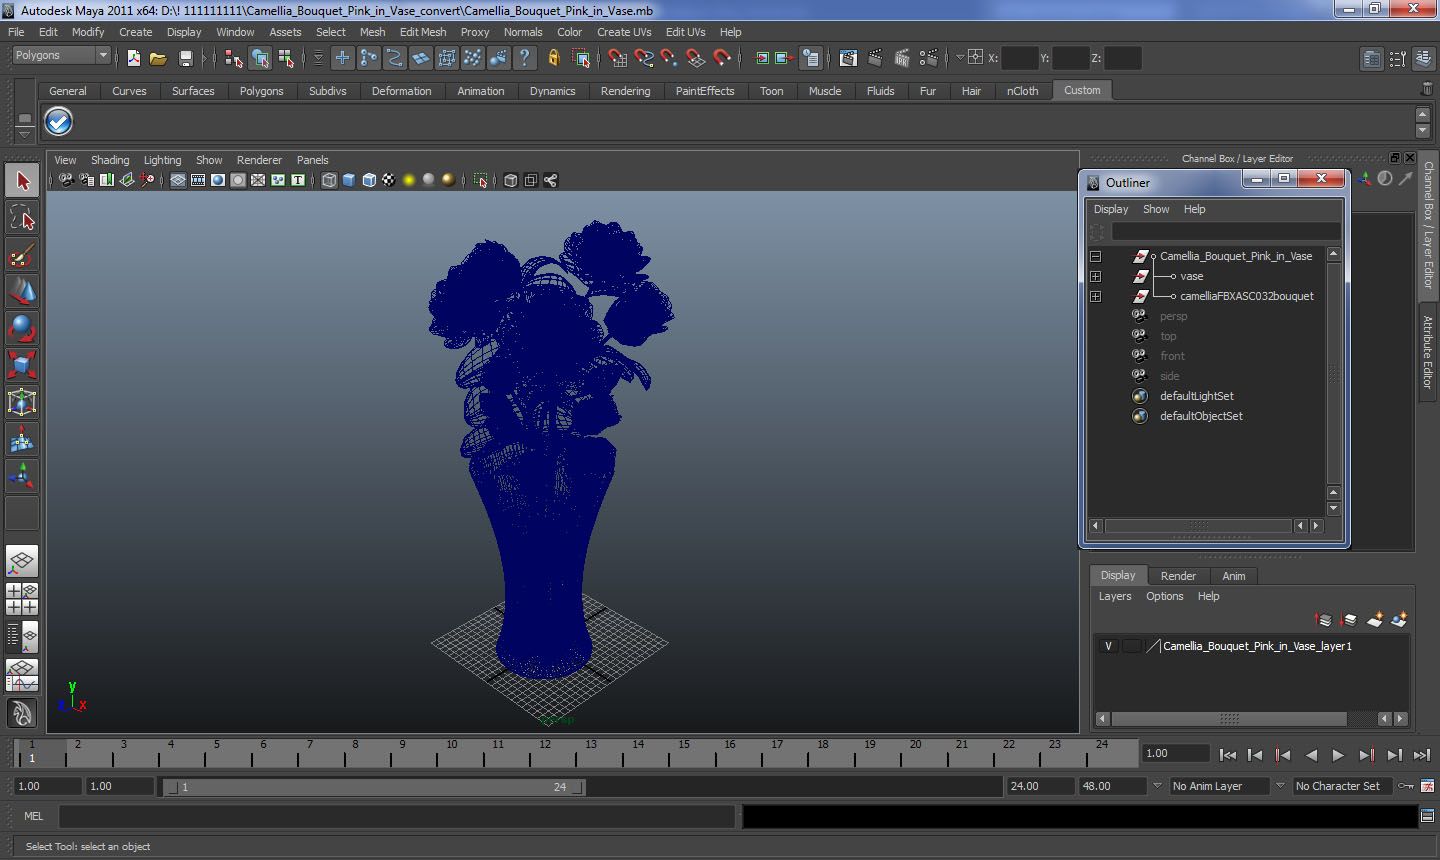The height and width of the screenshot is (860, 1440).
Task: Enable Snap to grids magnet icon
Action: [618, 58]
